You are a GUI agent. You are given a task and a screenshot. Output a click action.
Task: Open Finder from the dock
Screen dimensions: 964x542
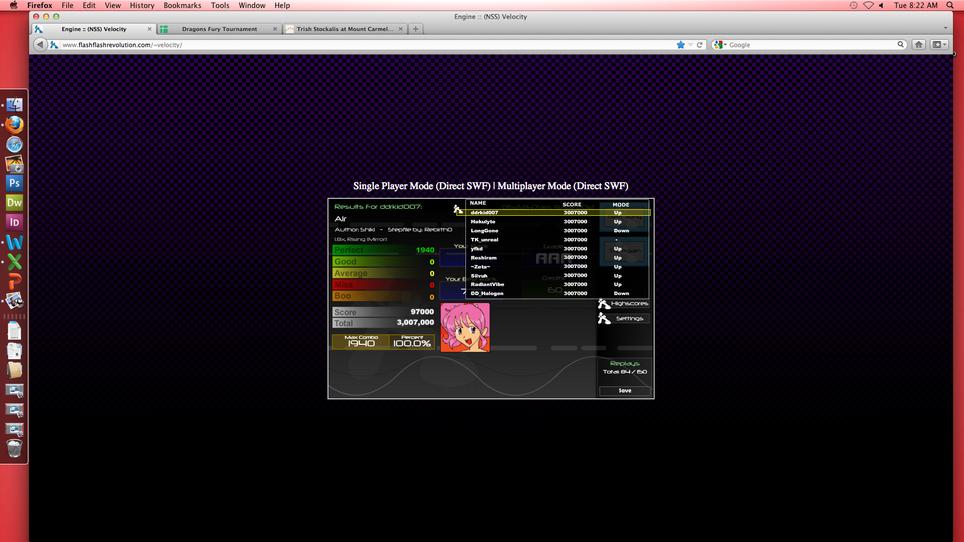14,105
